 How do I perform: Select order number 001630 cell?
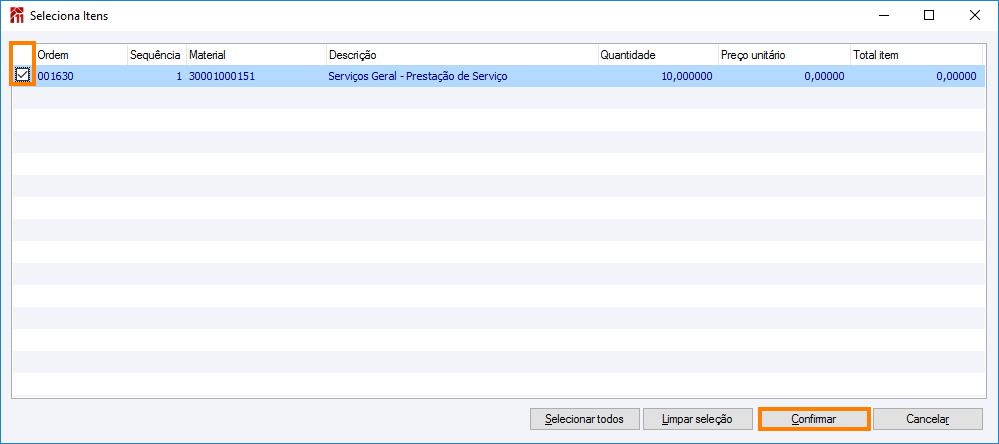pyautogui.click(x=56, y=76)
